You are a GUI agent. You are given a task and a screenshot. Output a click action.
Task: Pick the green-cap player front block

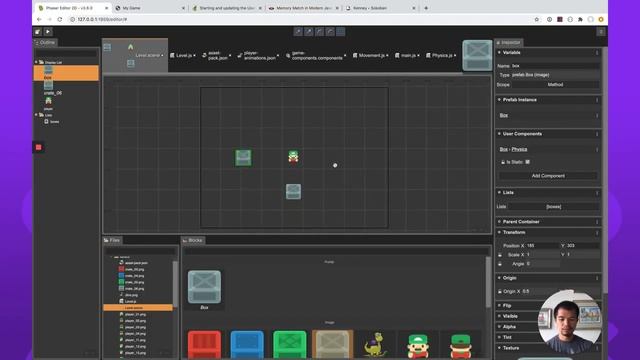click(418, 346)
